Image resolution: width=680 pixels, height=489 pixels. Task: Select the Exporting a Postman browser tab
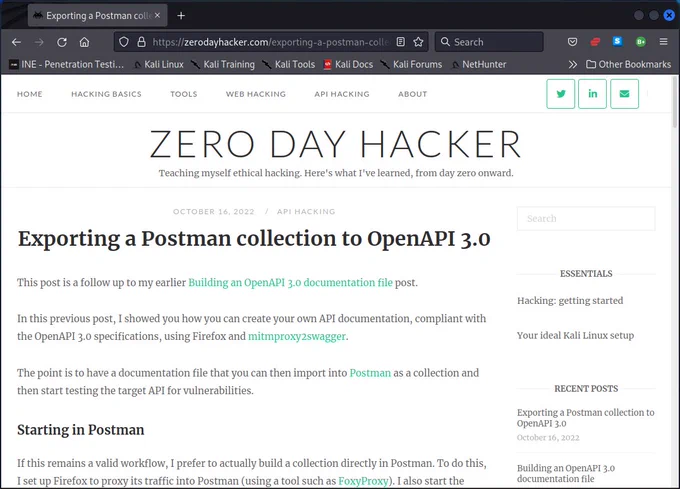click(98, 16)
